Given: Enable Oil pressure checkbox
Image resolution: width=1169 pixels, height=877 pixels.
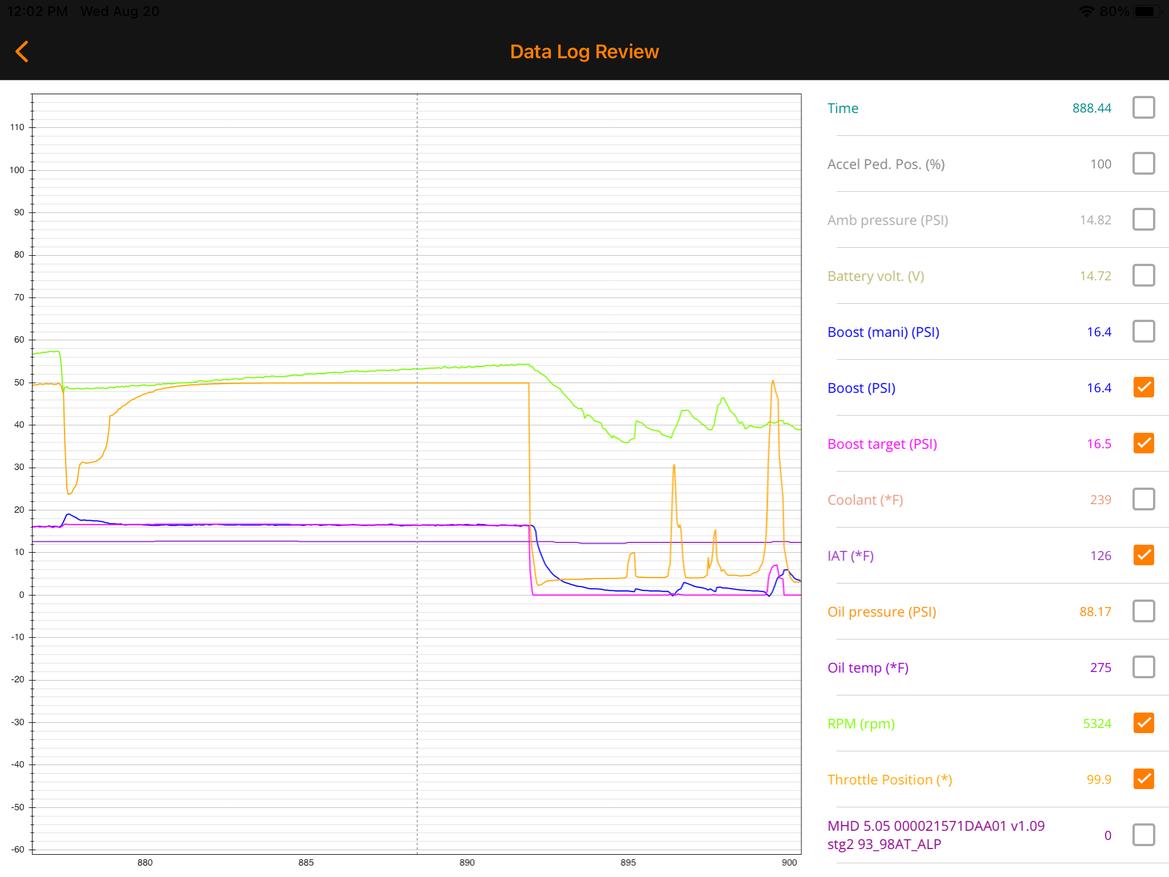Looking at the screenshot, I should (x=1143, y=611).
